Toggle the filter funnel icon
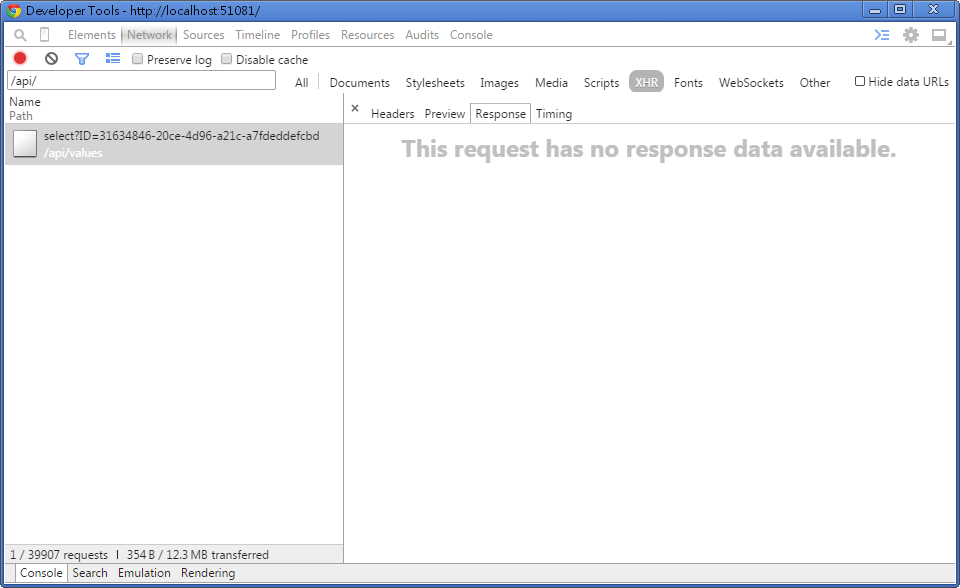The width and height of the screenshot is (960, 588). pyautogui.click(x=81, y=59)
